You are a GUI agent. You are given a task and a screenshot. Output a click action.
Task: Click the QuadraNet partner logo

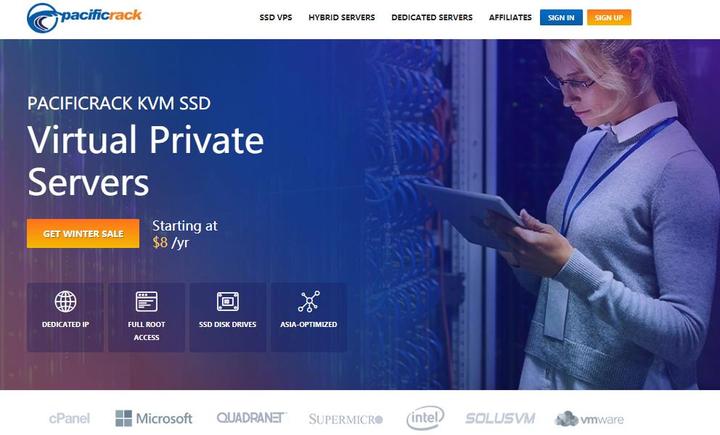(251, 418)
